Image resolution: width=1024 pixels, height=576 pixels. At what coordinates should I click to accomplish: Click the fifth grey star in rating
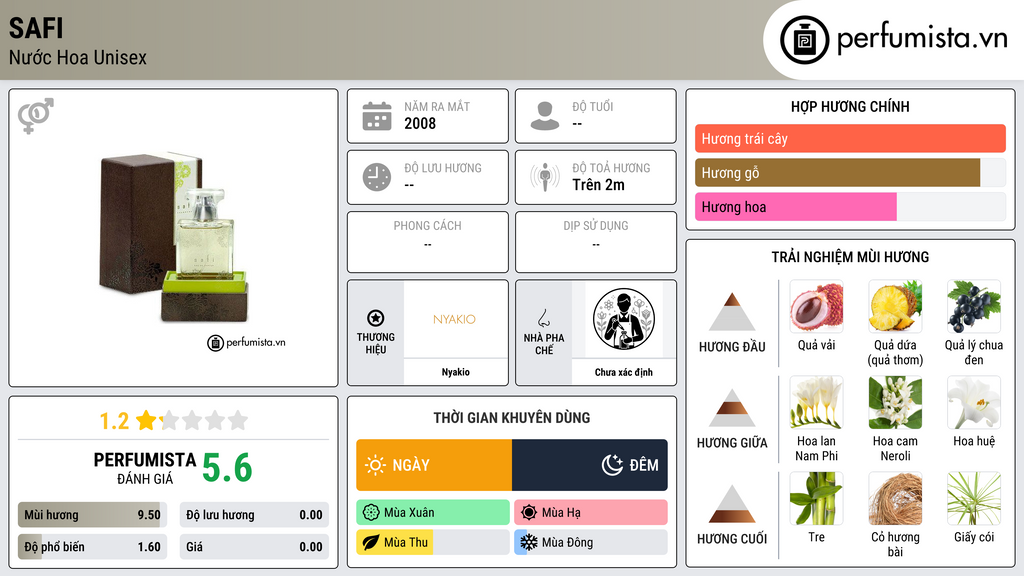click(x=238, y=420)
